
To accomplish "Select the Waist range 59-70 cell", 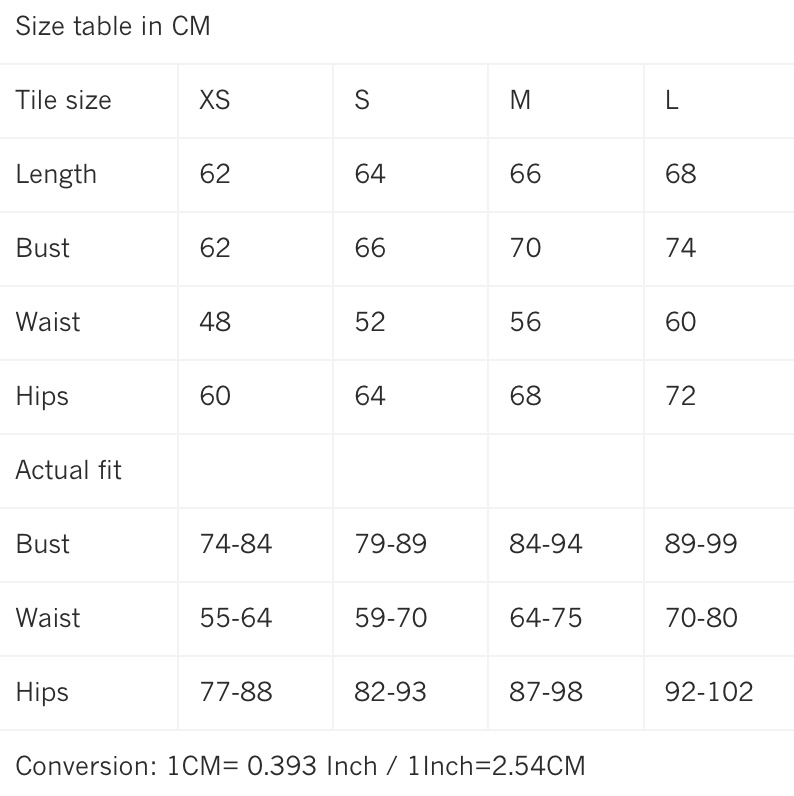I will [391, 618].
